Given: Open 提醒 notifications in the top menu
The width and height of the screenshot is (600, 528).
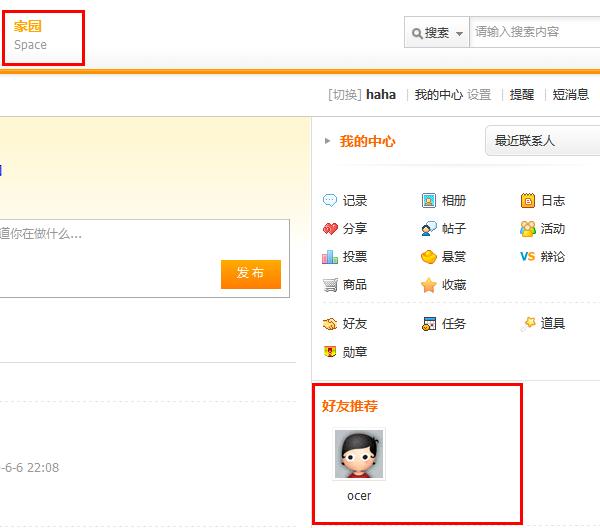Looking at the screenshot, I should pos(522,95).
